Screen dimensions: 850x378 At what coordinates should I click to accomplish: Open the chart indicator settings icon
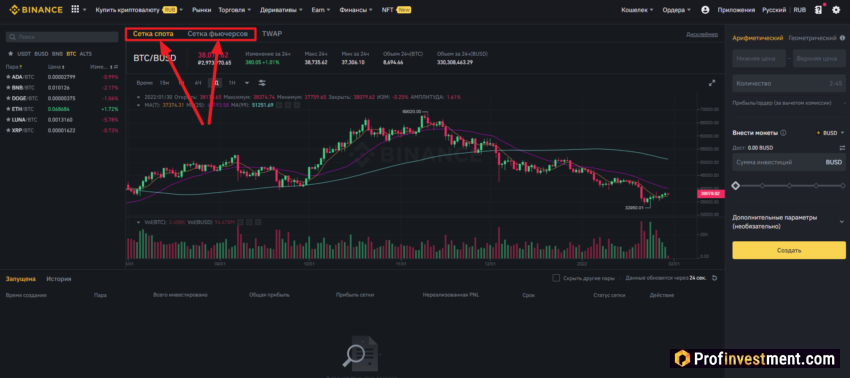coord(262,83)
